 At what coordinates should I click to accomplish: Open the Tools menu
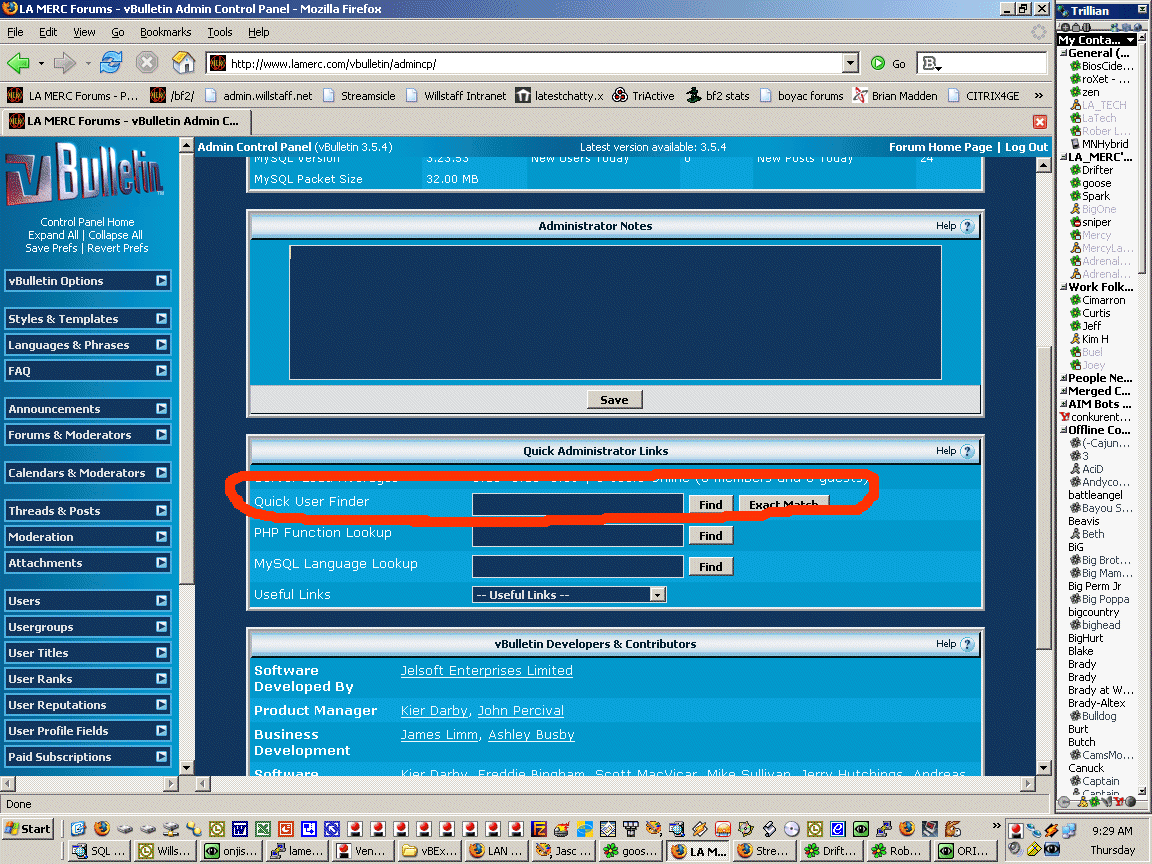[x=220, y=32]
